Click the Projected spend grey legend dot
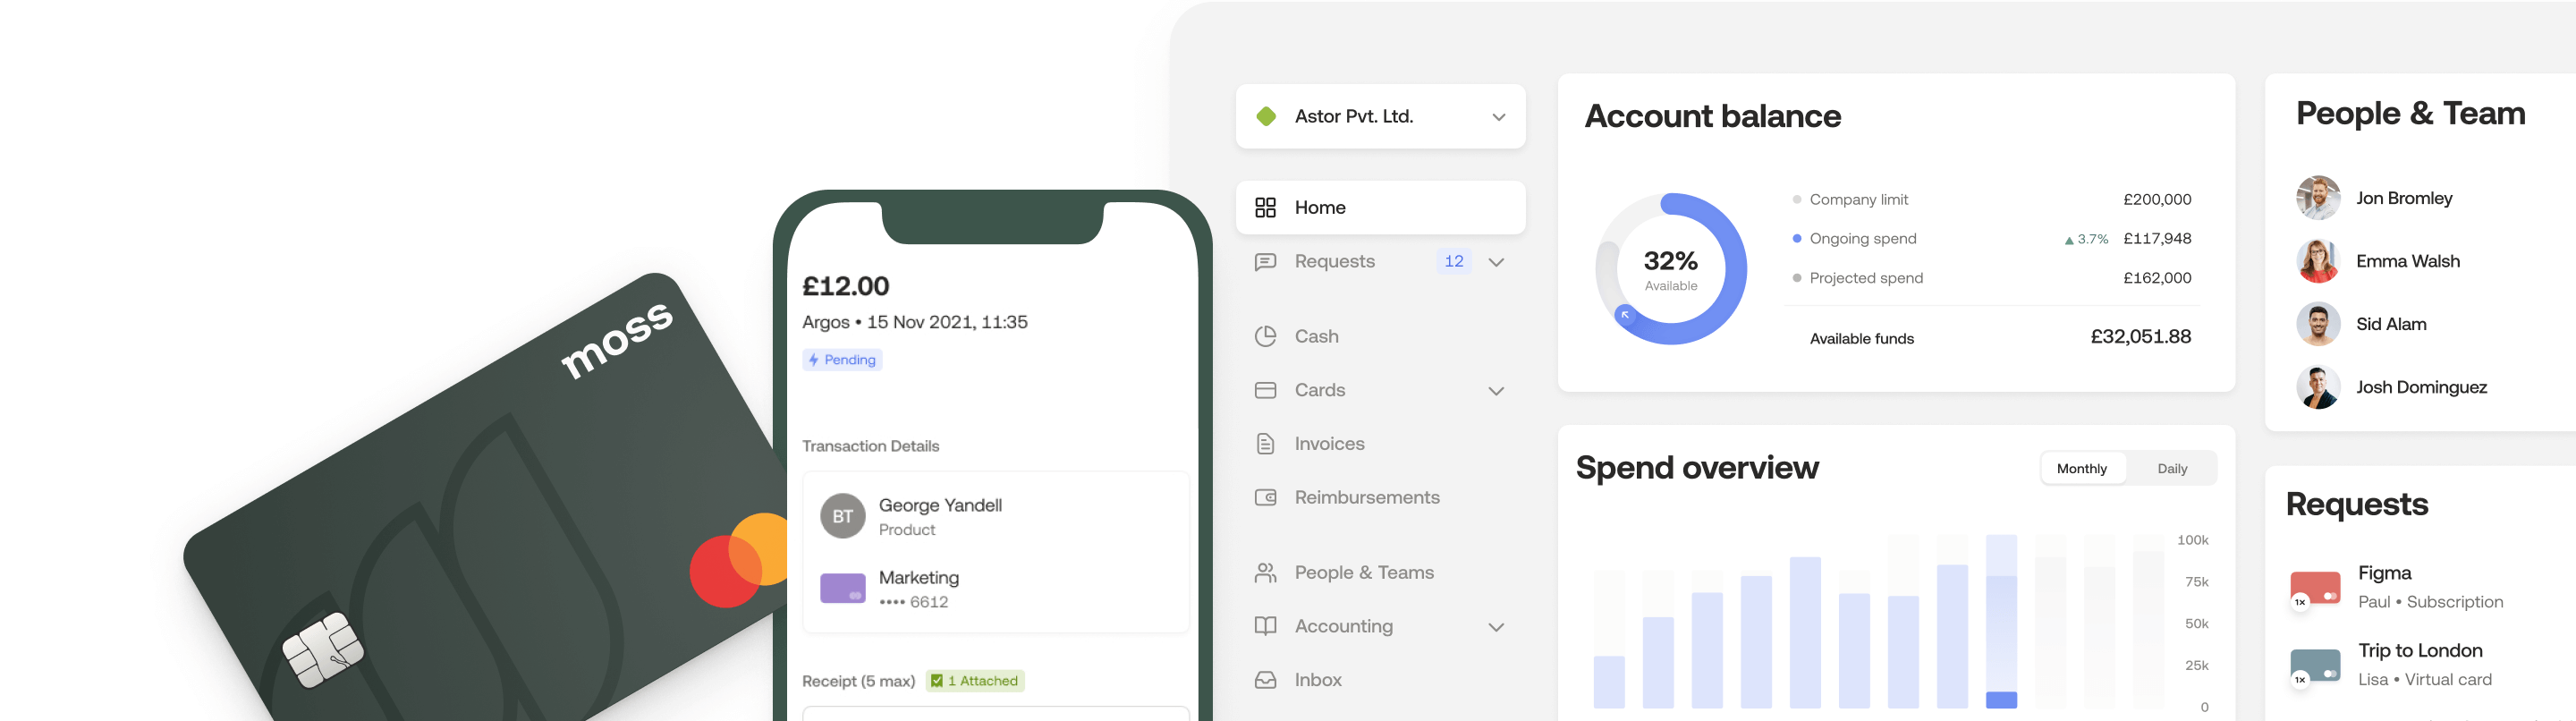2576x721 pixels. pos(1797,278)
